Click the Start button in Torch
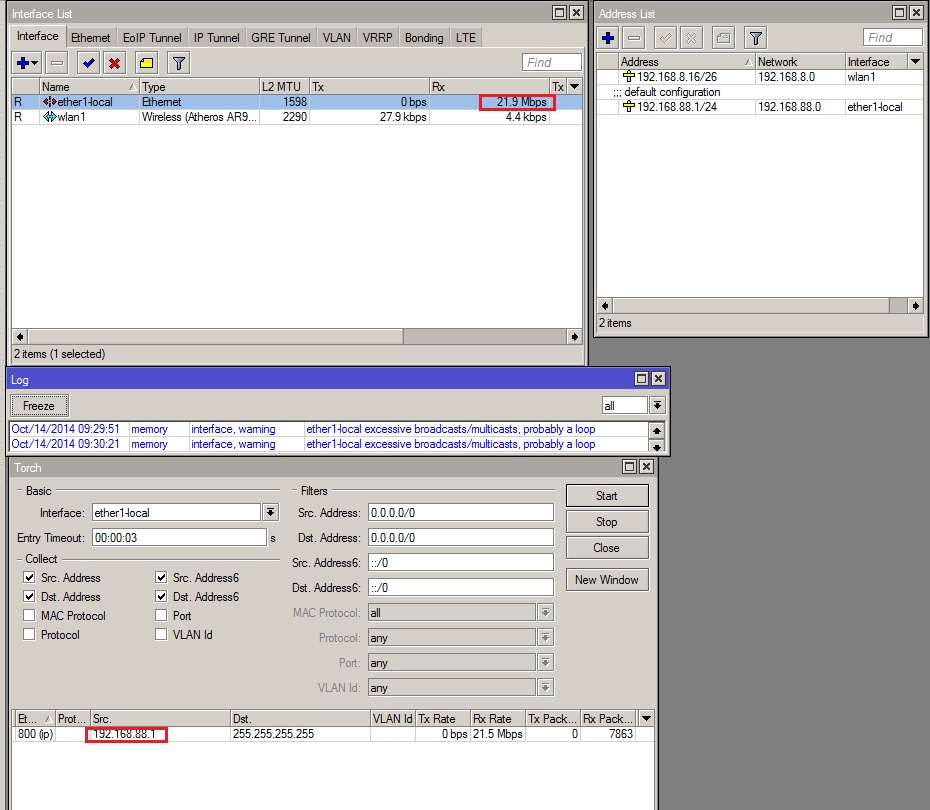Image resolution: width=930 pixels, height=810 pixels. pyautogui.click(x=607, y=496)
